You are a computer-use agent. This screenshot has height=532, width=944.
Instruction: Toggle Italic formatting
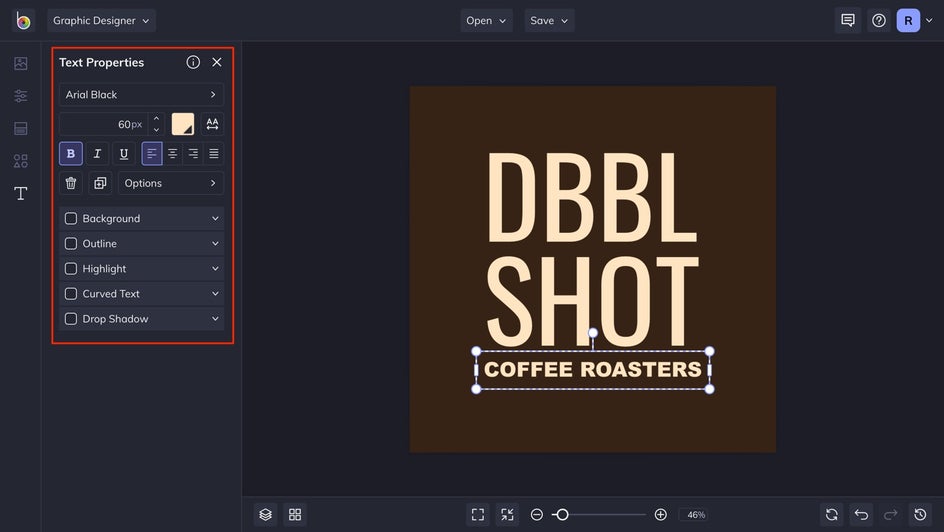[97, 153]
